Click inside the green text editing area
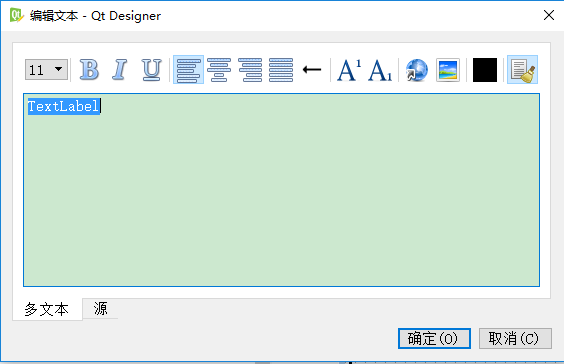The height and width of the screenshot is (364, 564). 281,190
